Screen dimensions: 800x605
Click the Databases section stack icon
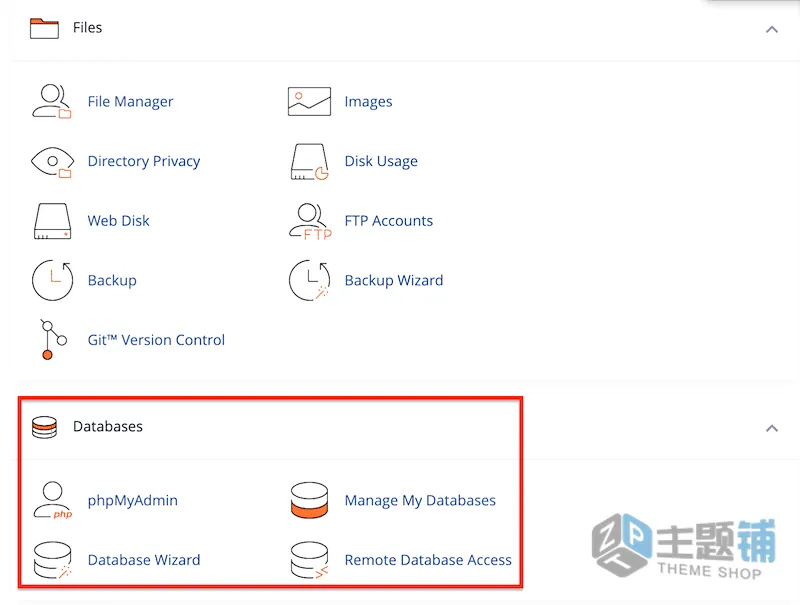(44, 427)
